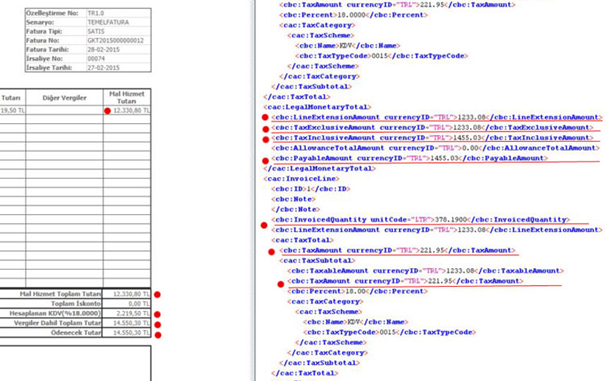Screen dimensions: 605x381
Task: Click red dot beside TaxInclusiveAmount line
Action: coord(265,139)
